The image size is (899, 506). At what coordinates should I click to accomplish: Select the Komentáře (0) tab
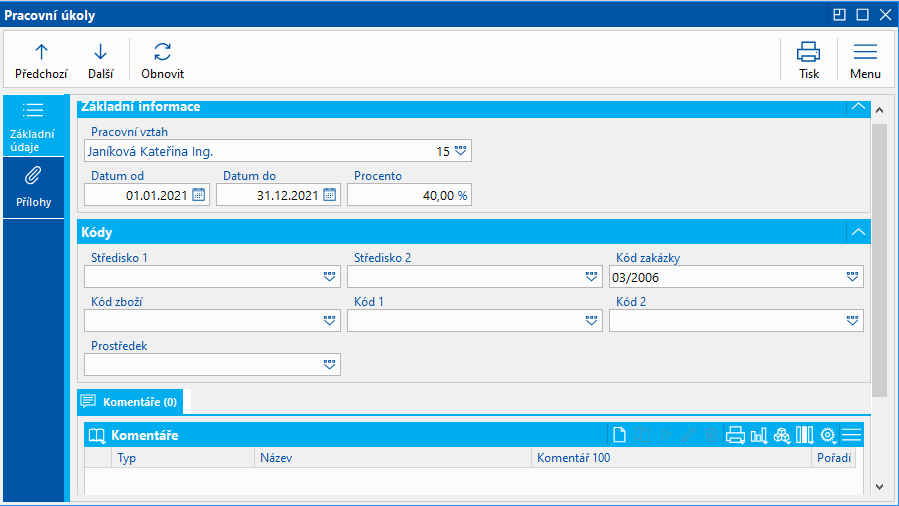pos(130,402)
